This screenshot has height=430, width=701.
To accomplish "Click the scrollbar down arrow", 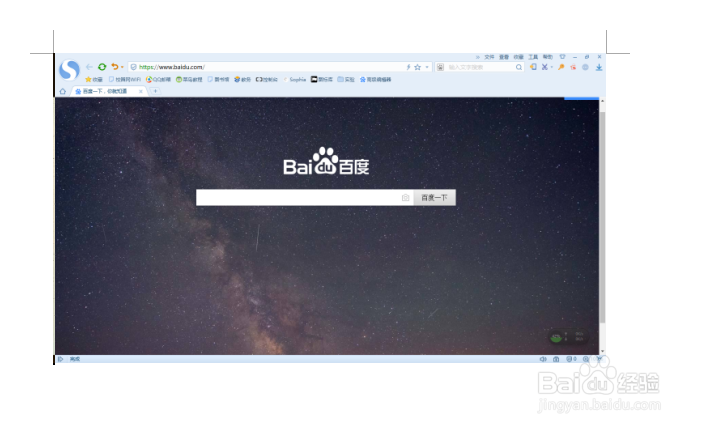I will click(x=602, y=351).
